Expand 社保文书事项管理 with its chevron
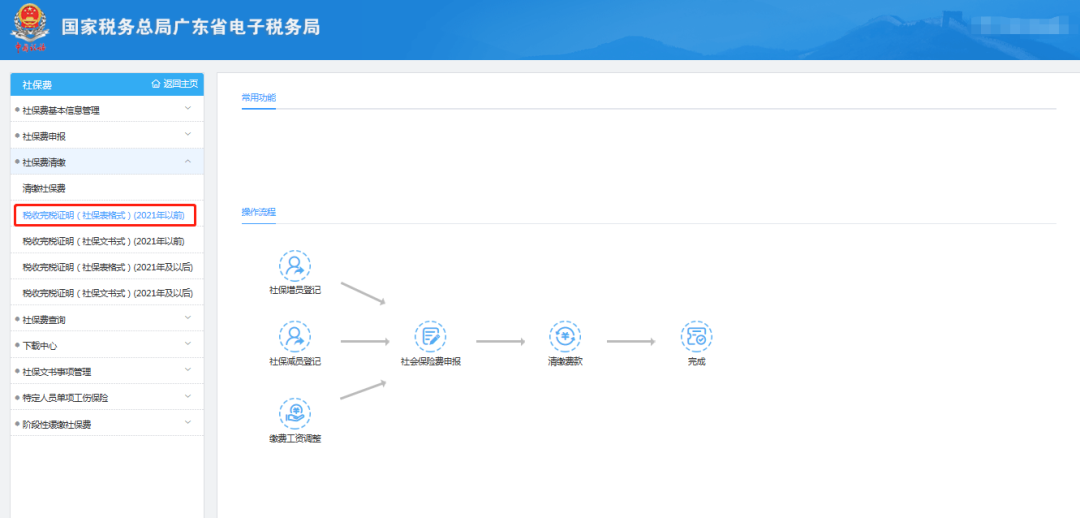The image size is (1080, 518). 188,370
